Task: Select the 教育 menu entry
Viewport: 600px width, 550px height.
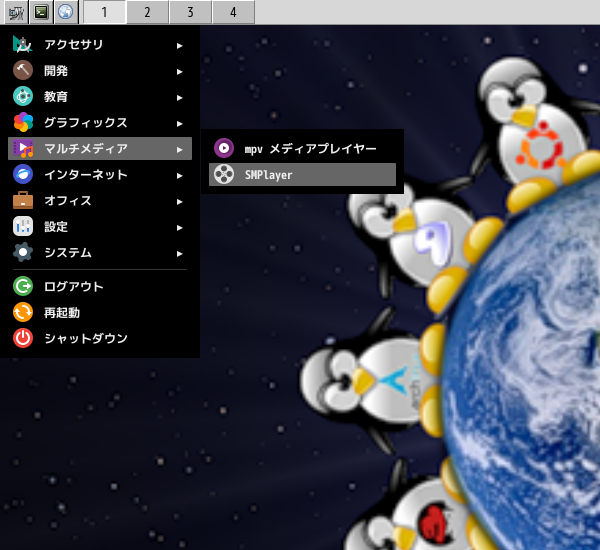Action: coord(100,96)
